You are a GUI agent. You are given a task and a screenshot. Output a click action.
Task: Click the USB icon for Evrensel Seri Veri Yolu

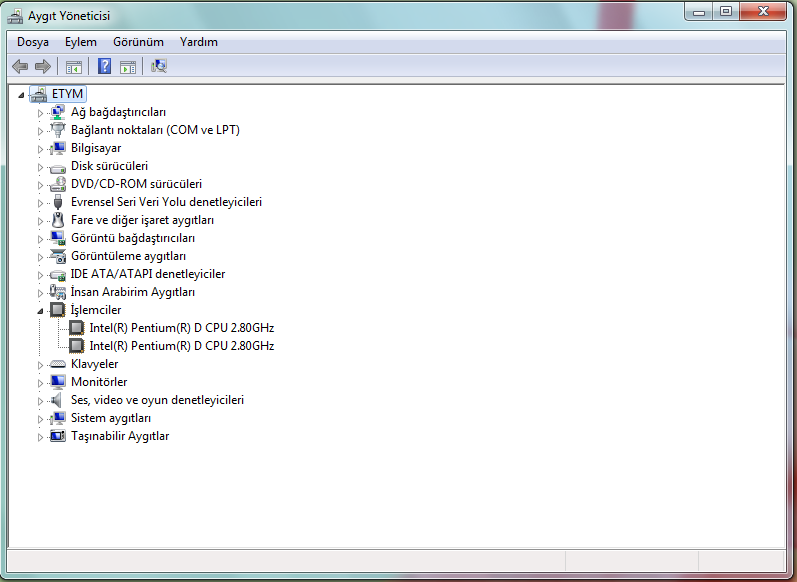click(57, 202)
